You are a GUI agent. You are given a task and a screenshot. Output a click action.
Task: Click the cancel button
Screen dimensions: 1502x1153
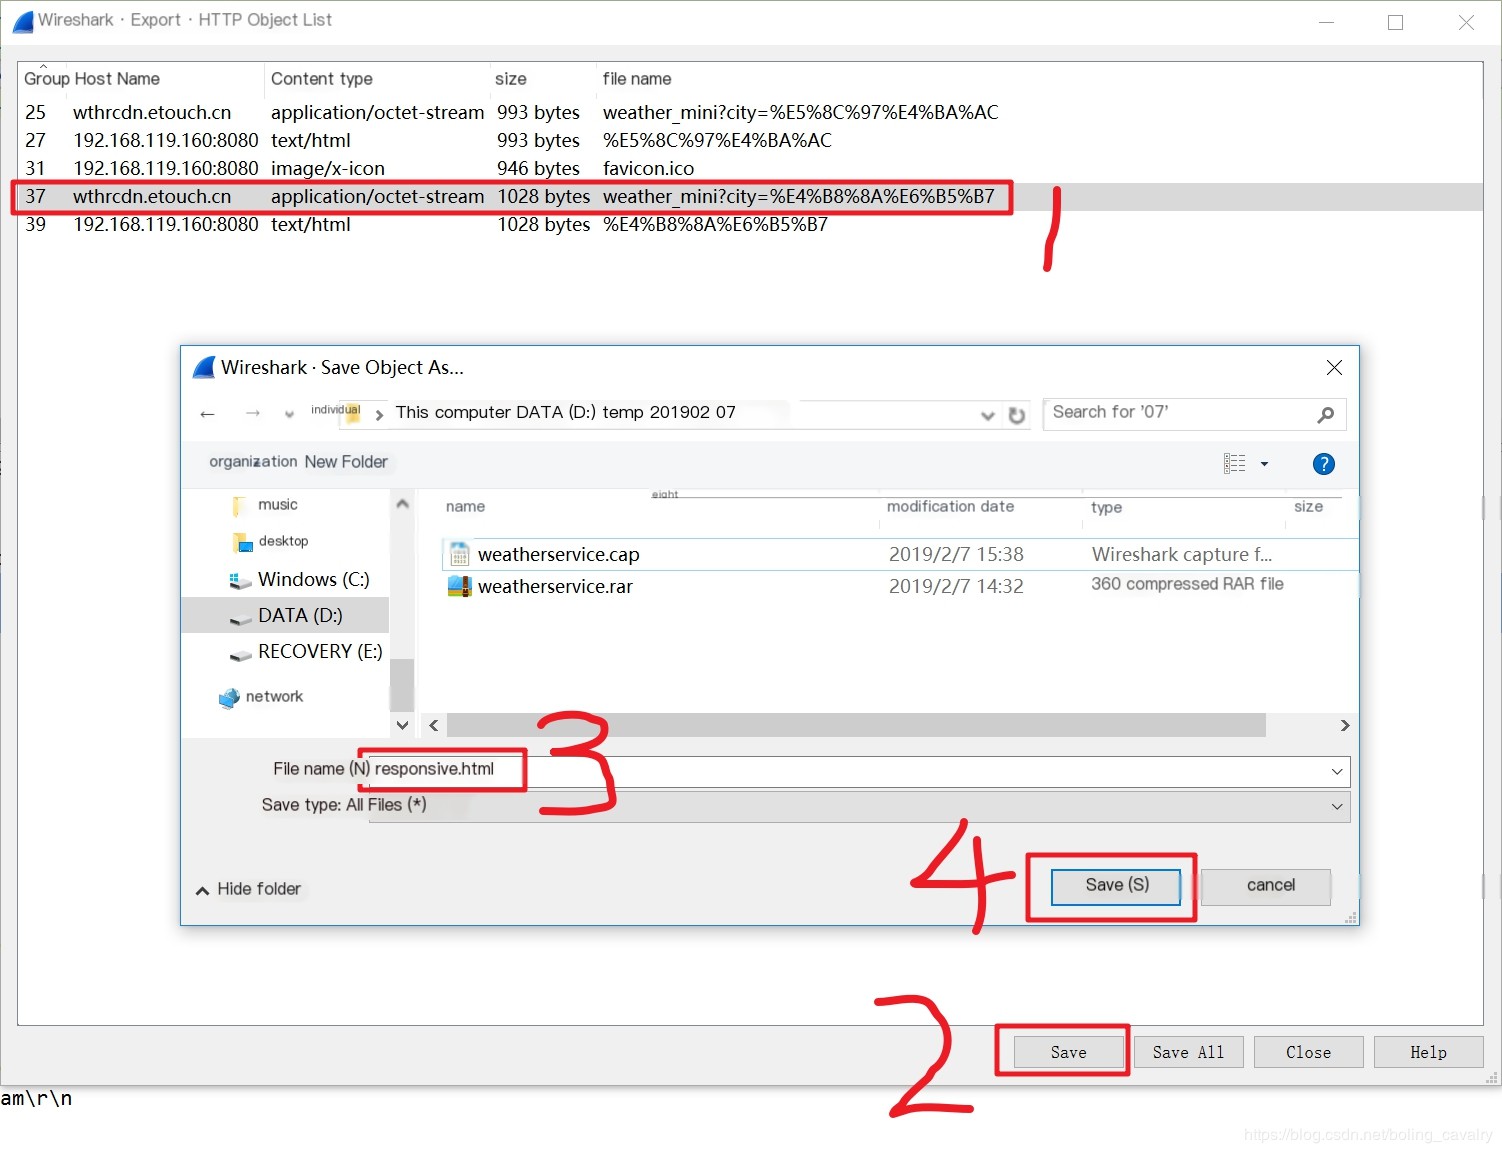click(1266, 886)
